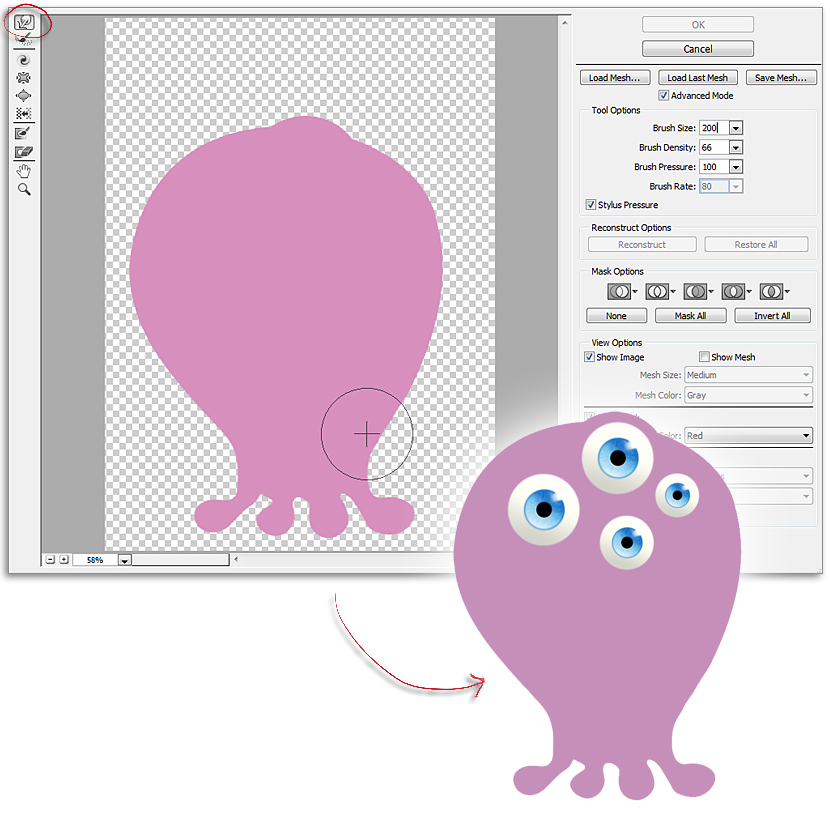Screen dimensions: 830x830
Task: Click the Save Mesh button
Action: coord(781,78)
